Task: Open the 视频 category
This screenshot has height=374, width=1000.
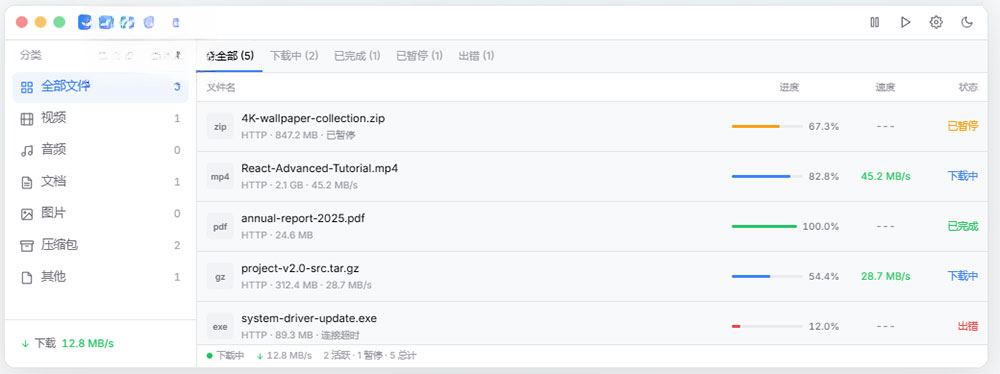Action: (x=100, y=118)
